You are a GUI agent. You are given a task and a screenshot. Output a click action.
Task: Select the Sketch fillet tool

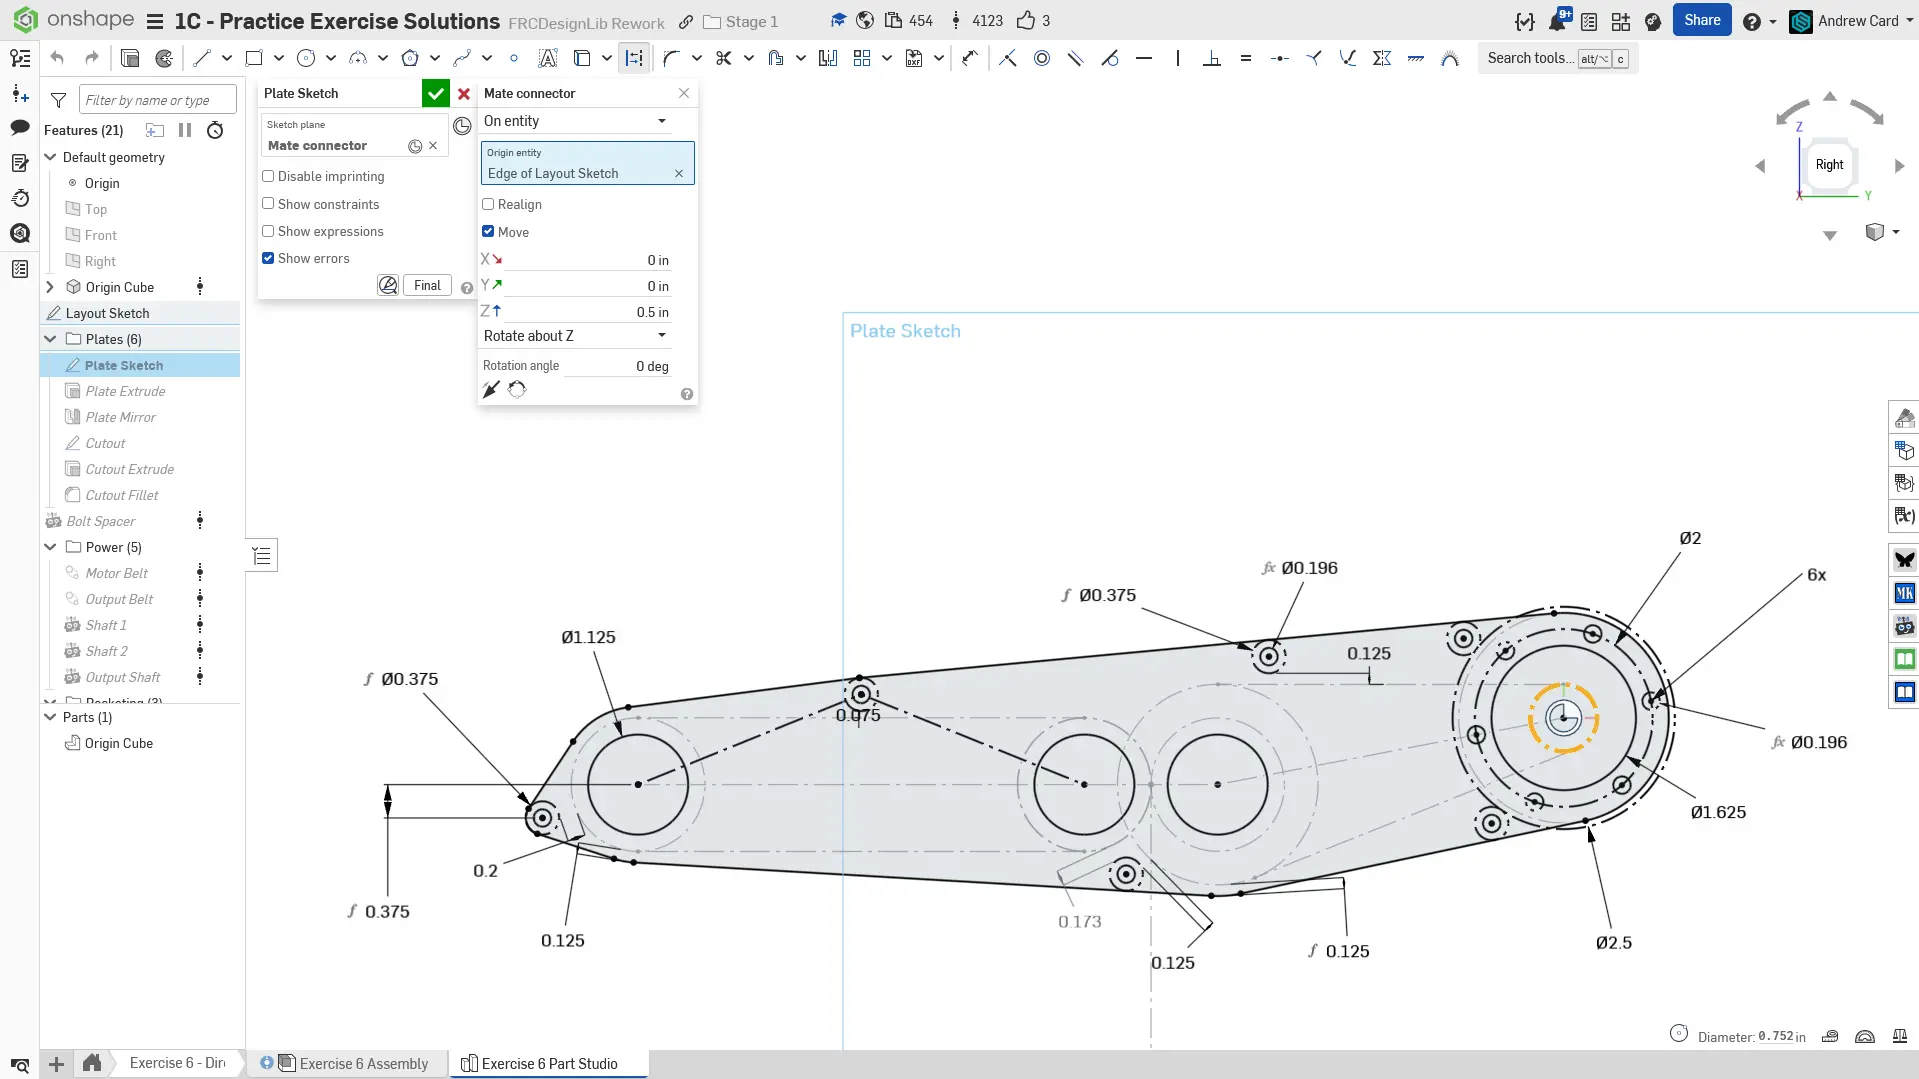click(x=671, y=58)
